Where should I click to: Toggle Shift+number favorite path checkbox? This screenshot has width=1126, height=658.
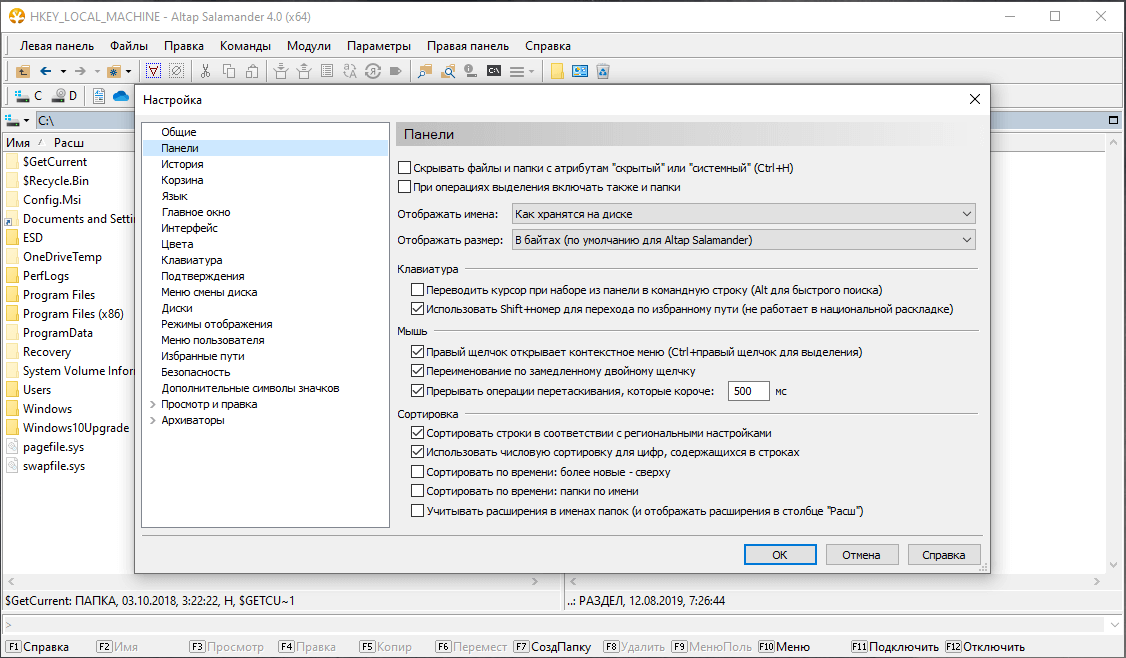(417, 309)
